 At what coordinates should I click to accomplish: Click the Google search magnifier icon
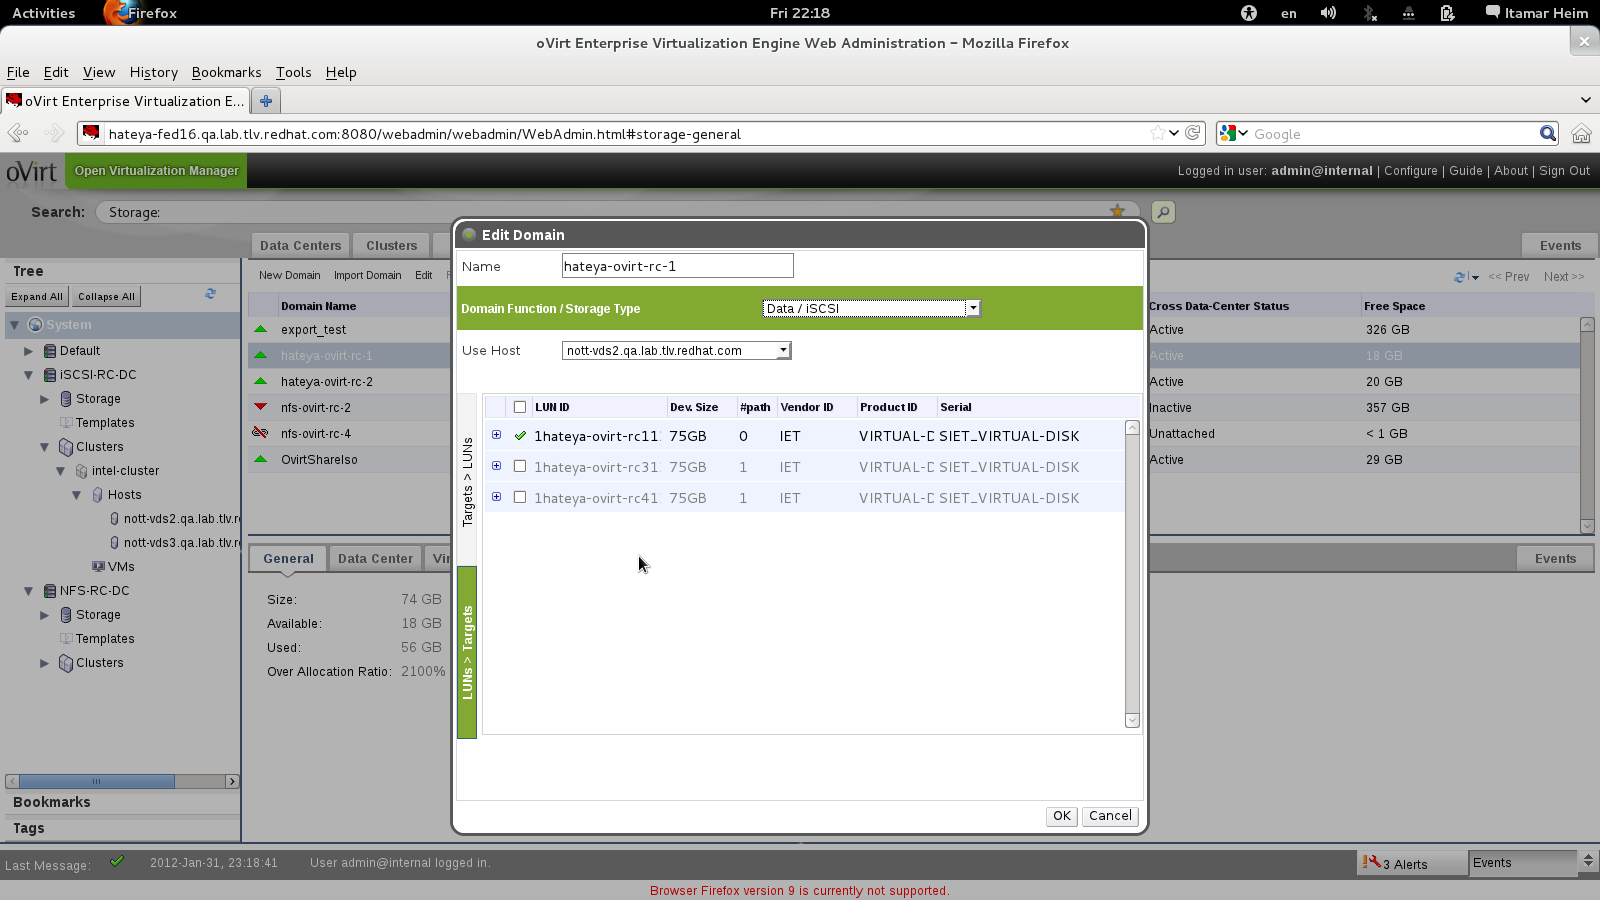[1548, 133]
